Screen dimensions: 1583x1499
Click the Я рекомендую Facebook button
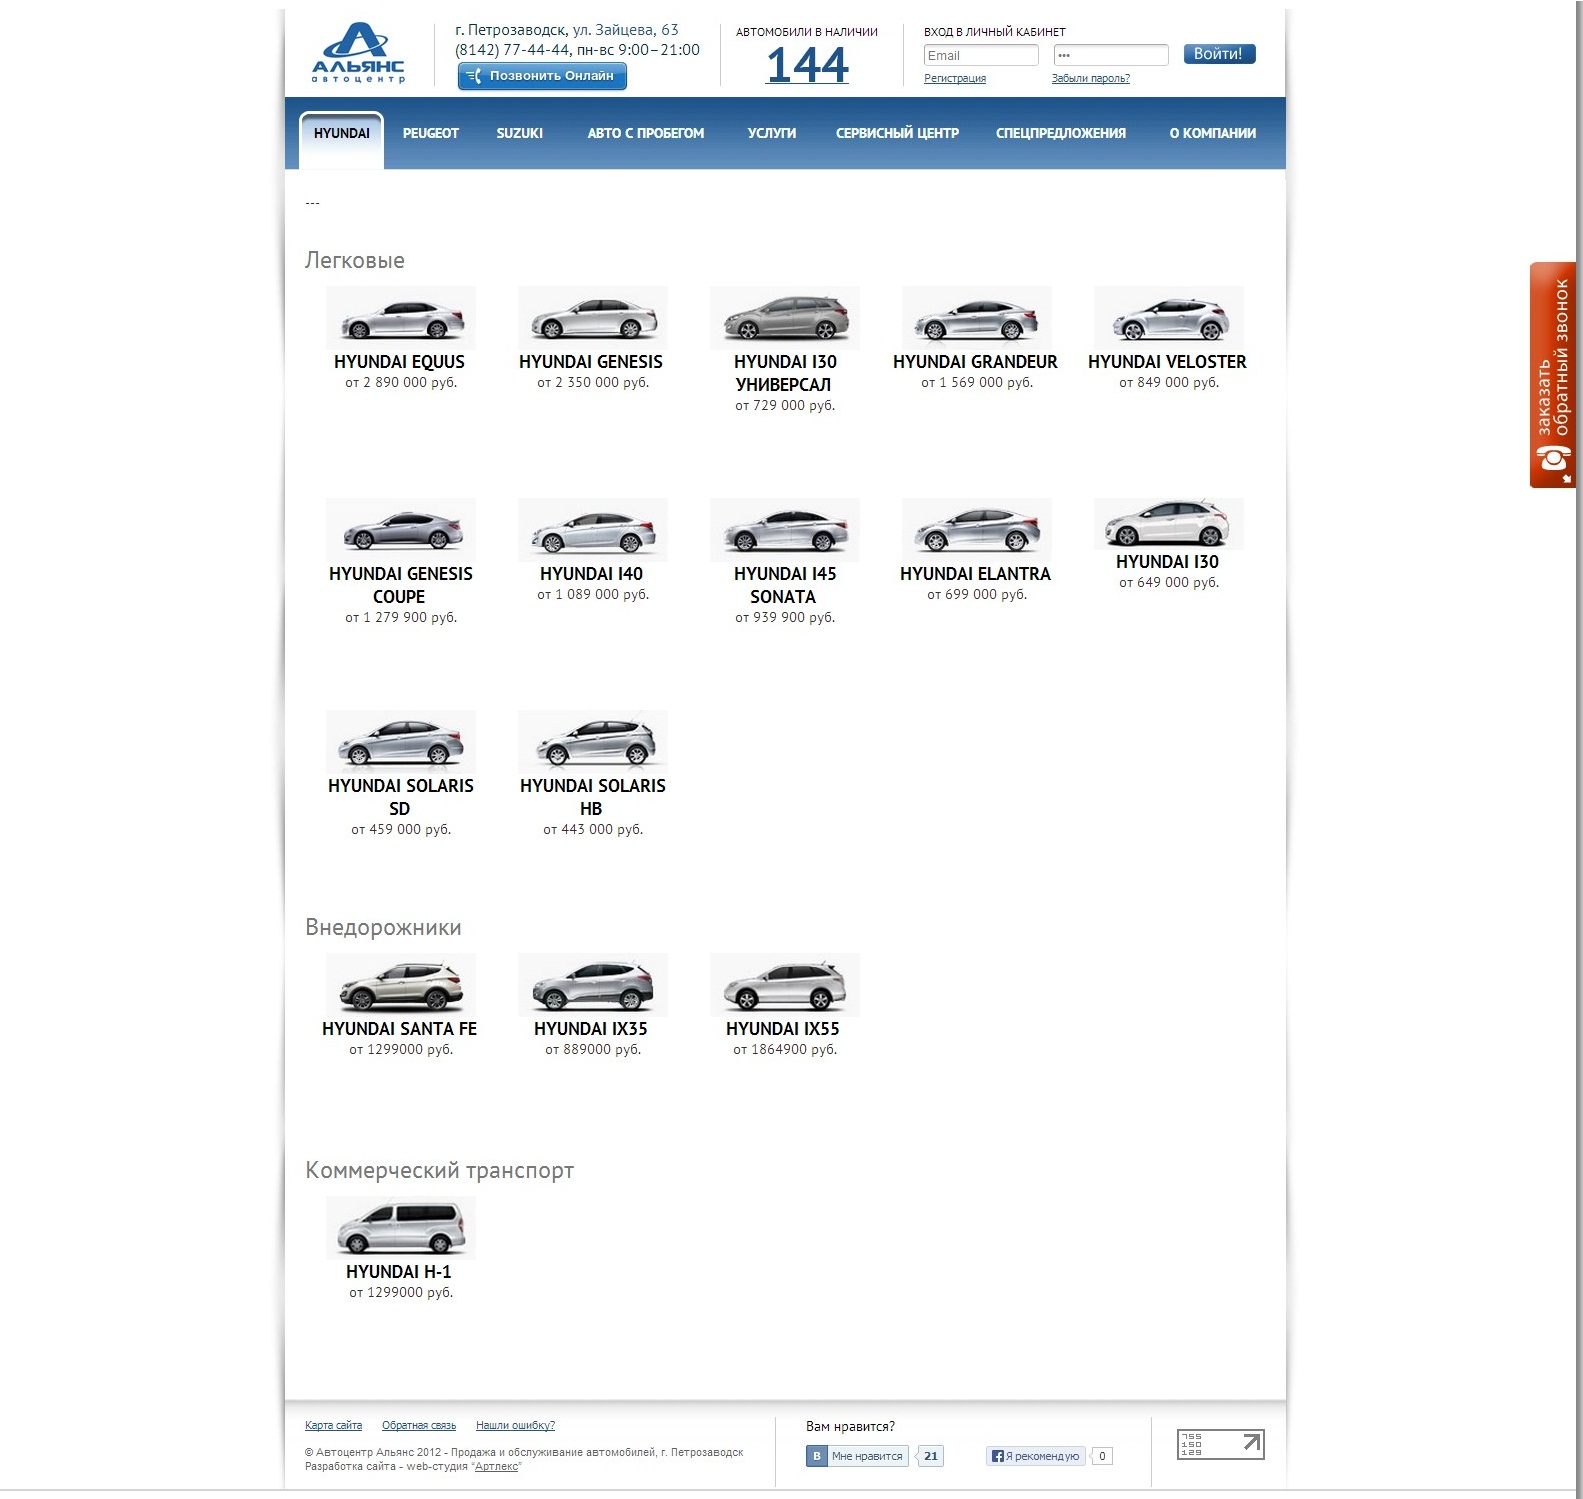tap(1036, 1456)
